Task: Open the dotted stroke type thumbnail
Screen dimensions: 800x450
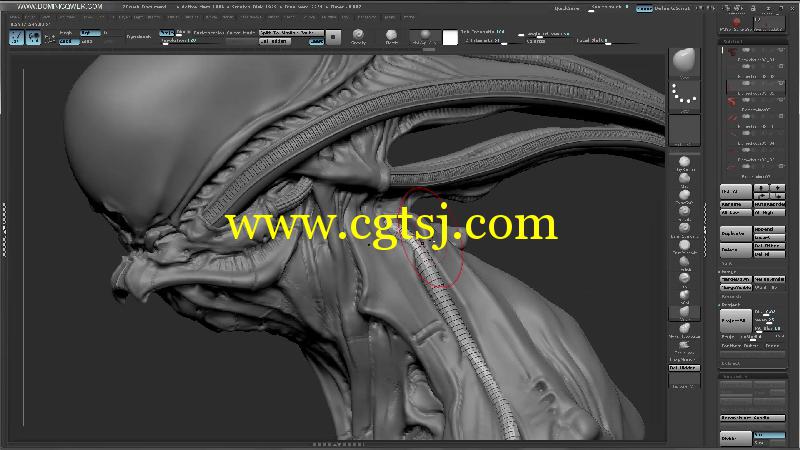Action: 684,96
